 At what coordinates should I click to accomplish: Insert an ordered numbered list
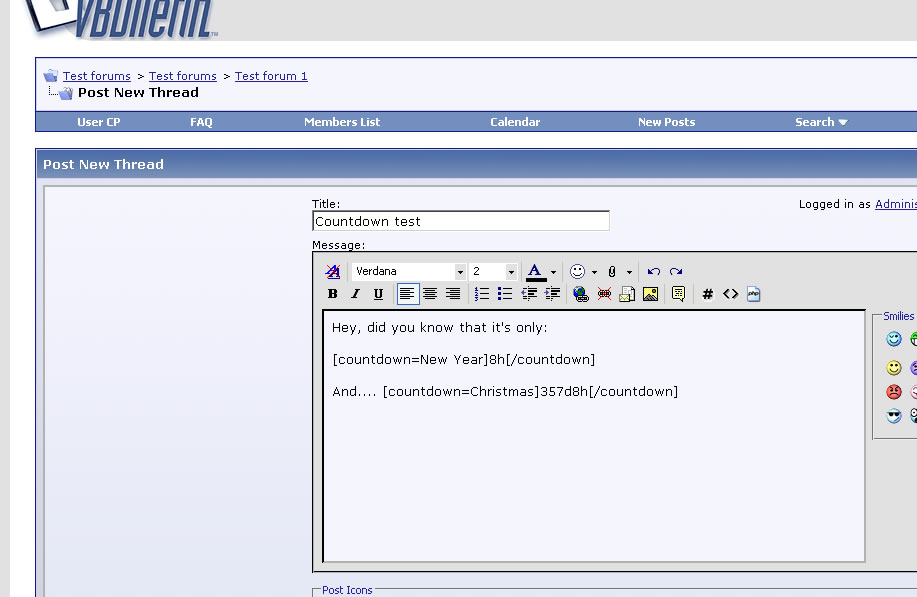[482, 294]
